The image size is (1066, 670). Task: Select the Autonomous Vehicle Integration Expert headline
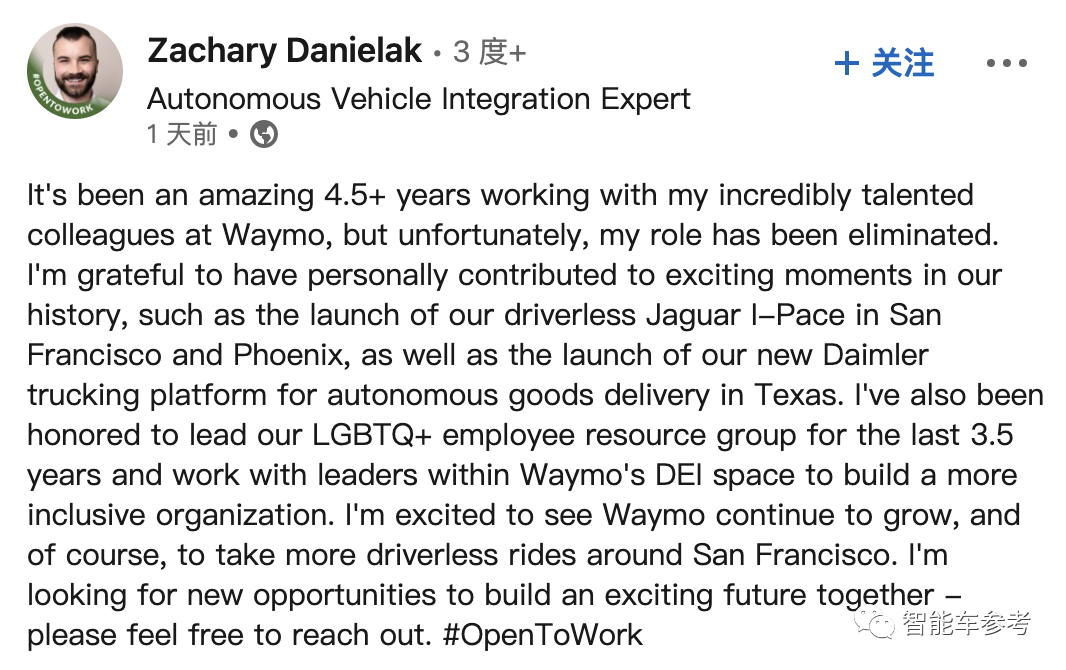[x=419, y=99]
